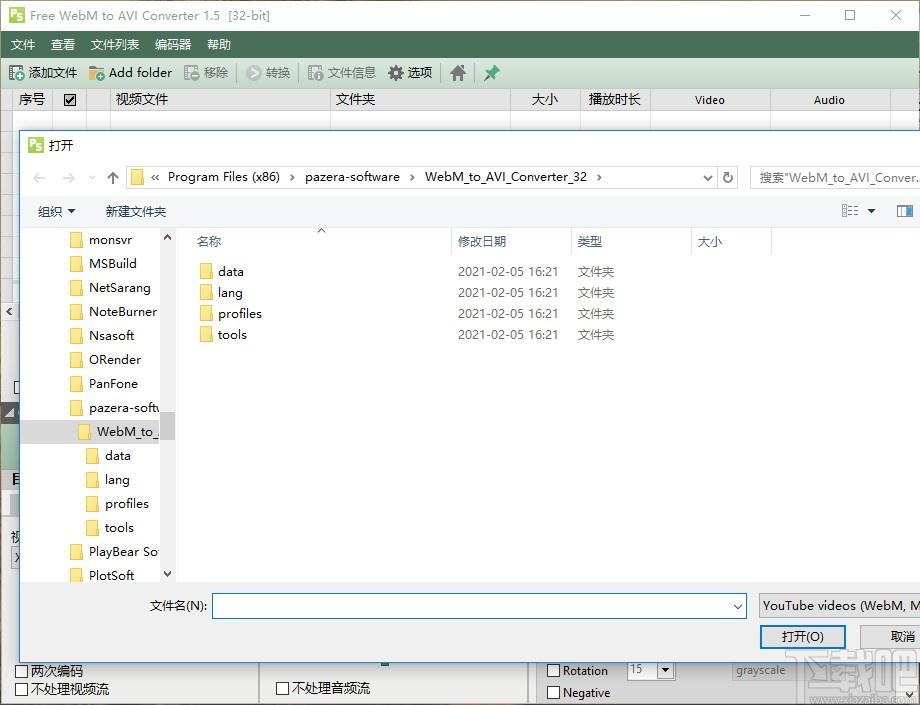Expand the breadcrumb chevron after WebM_to_AVI_Converter_32
Image resolution: width=920 pixels, height=705 pixels.
click(598, 177)
